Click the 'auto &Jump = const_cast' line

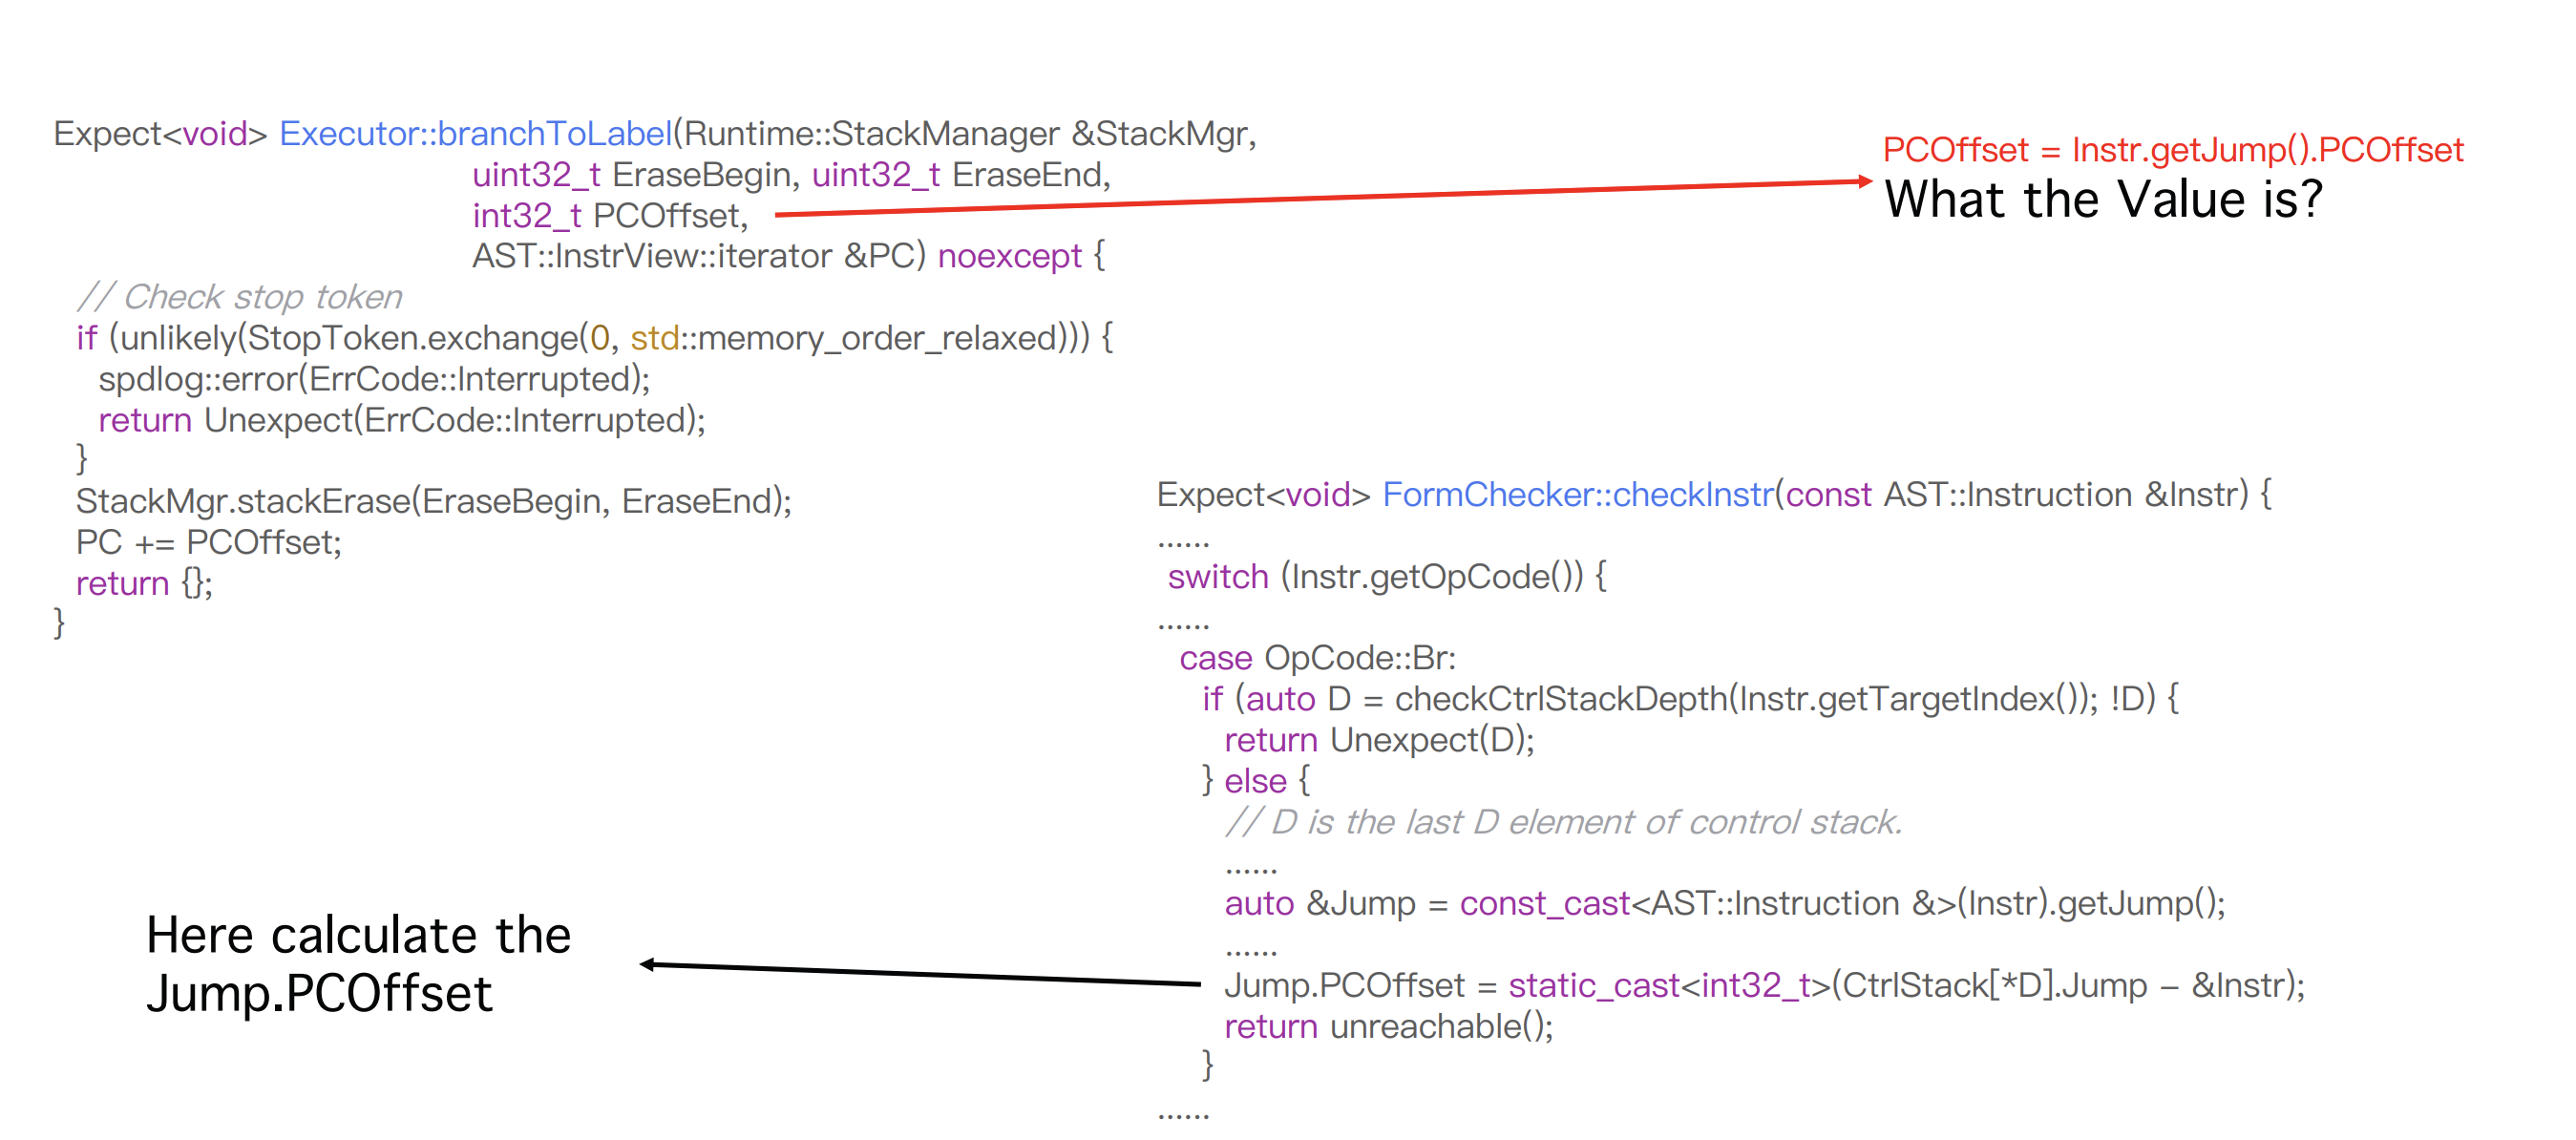[1725, 903]
